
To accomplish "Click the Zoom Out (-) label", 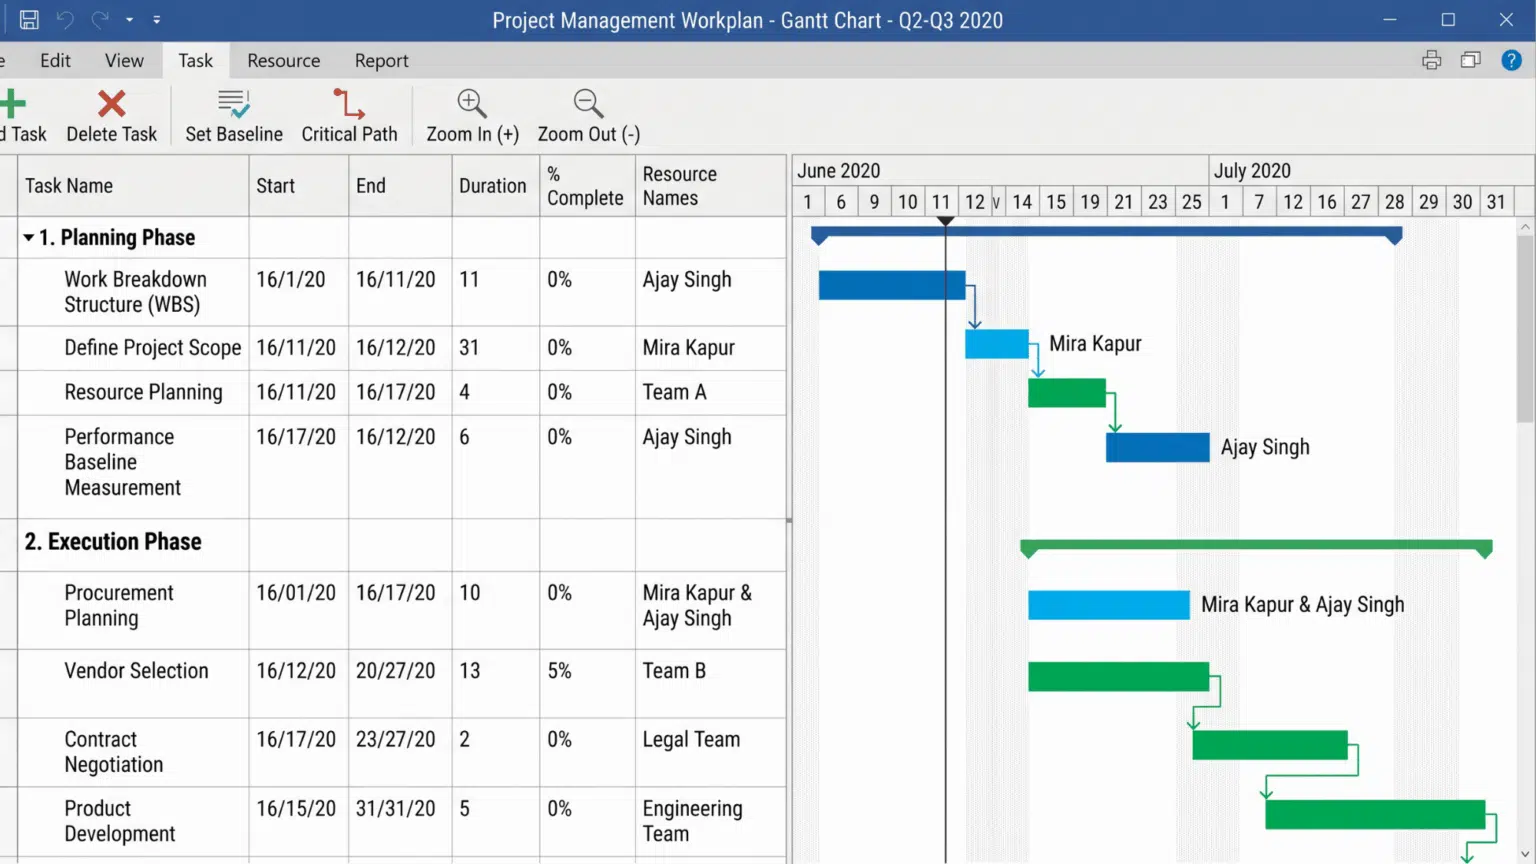I will (x=589, y=134).
